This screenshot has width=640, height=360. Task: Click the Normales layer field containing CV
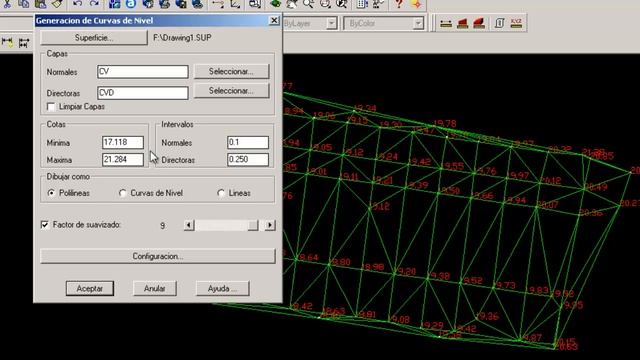click(x=143, y=71)
